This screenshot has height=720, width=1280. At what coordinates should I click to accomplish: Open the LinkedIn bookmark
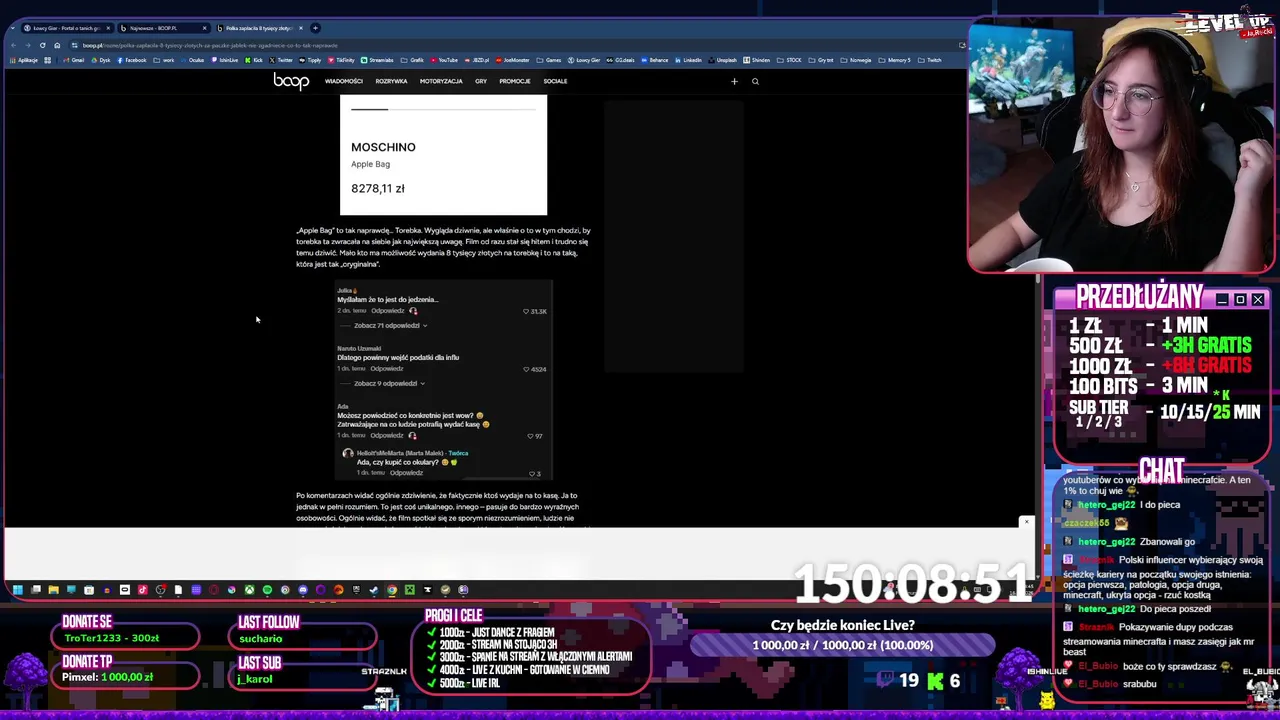tap(688, 60)
